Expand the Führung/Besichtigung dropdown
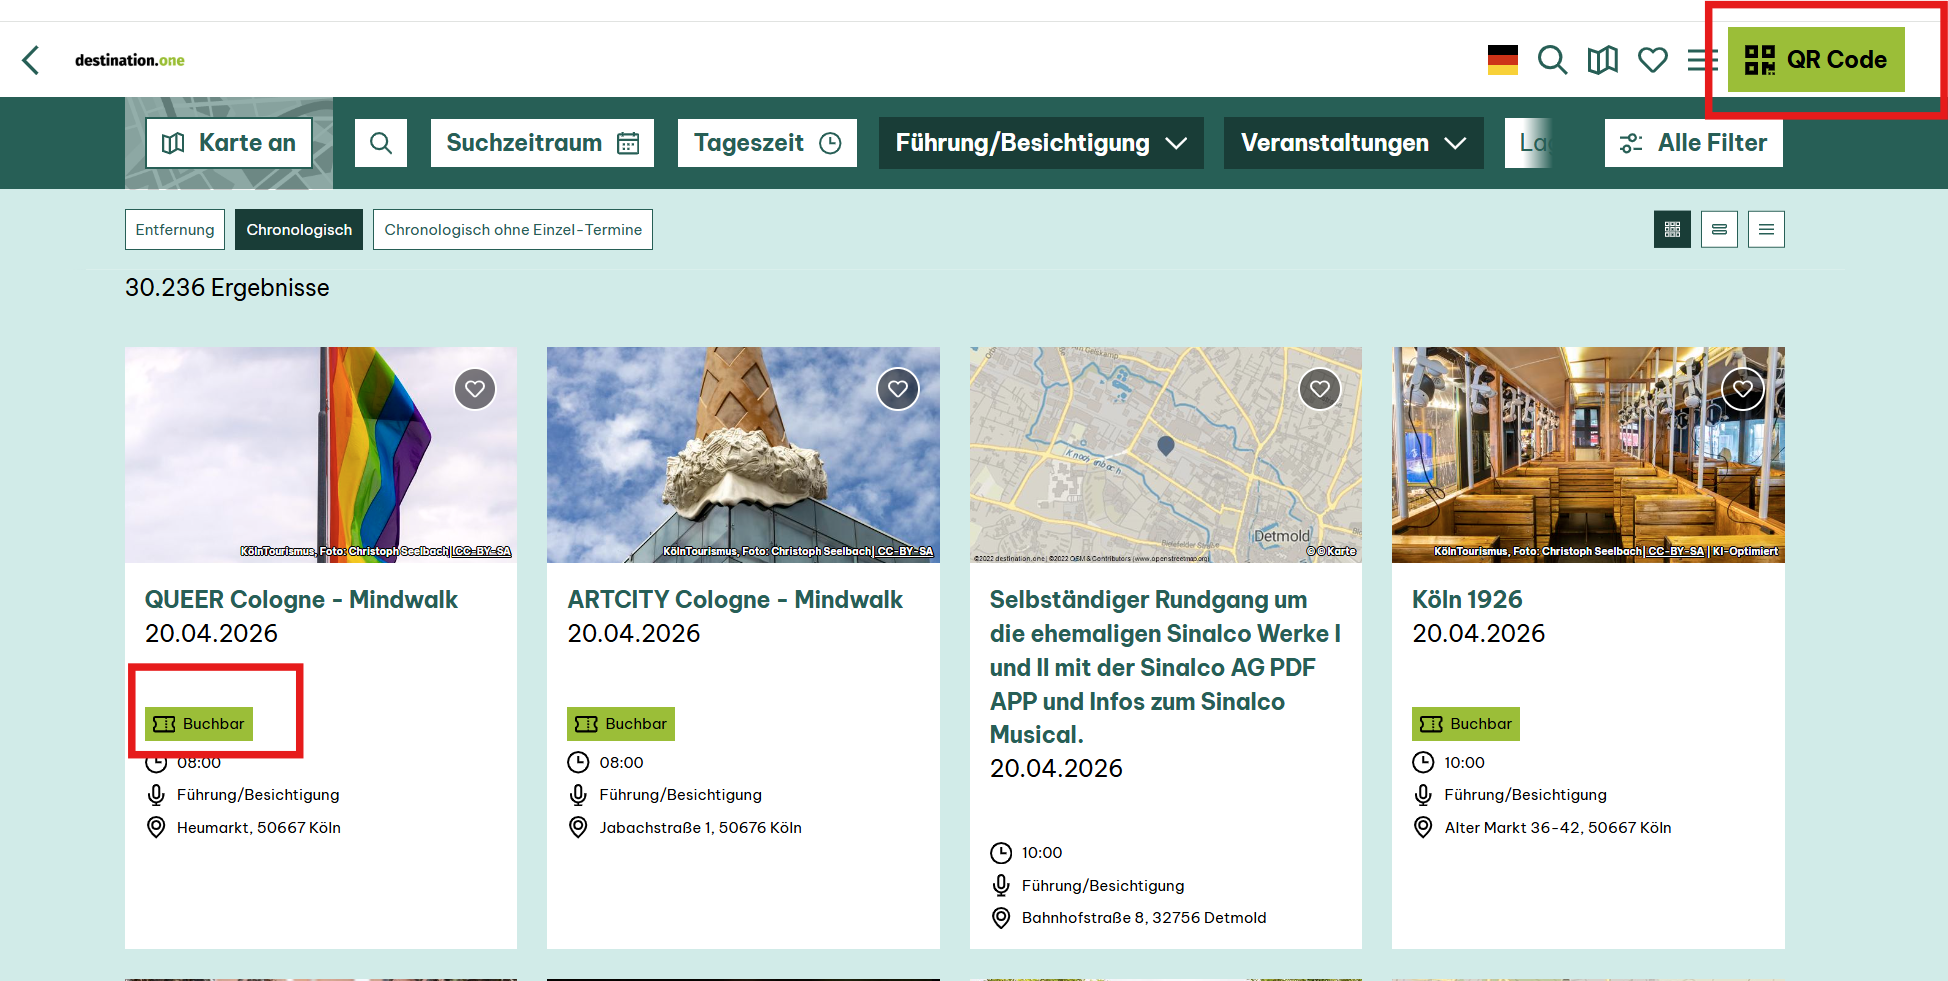The width and height of the screenshot is (1948, 981). pyautogui.click(x=1041, y=143)
